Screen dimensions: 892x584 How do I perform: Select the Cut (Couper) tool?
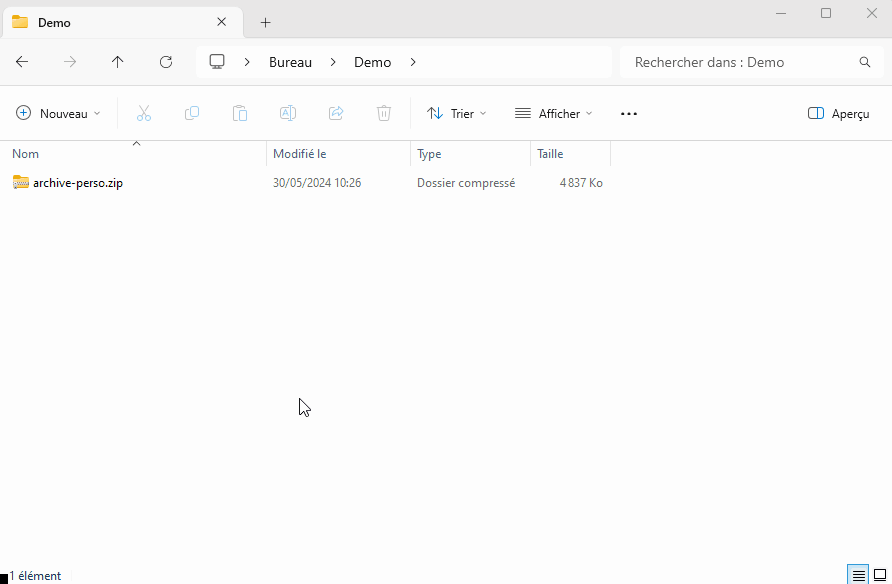(x=144, y=113)
